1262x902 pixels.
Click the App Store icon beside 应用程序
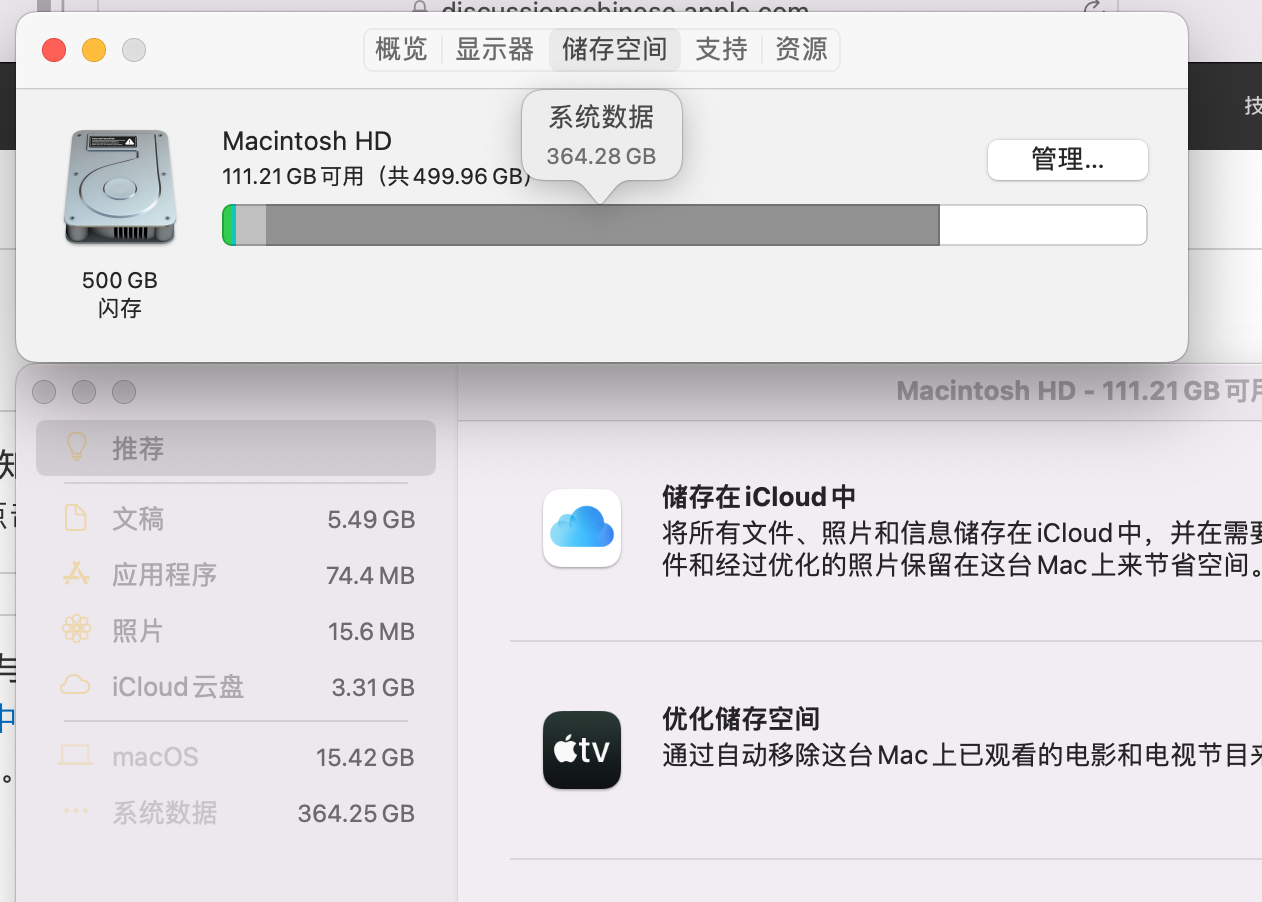pos(76,574)
